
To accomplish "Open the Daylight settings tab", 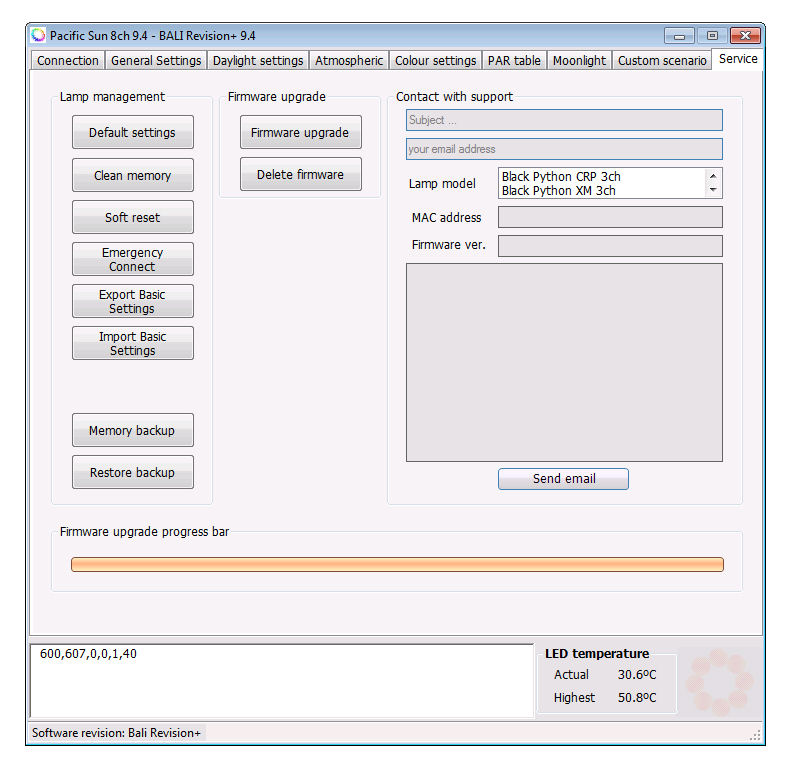I will (257, 61).
